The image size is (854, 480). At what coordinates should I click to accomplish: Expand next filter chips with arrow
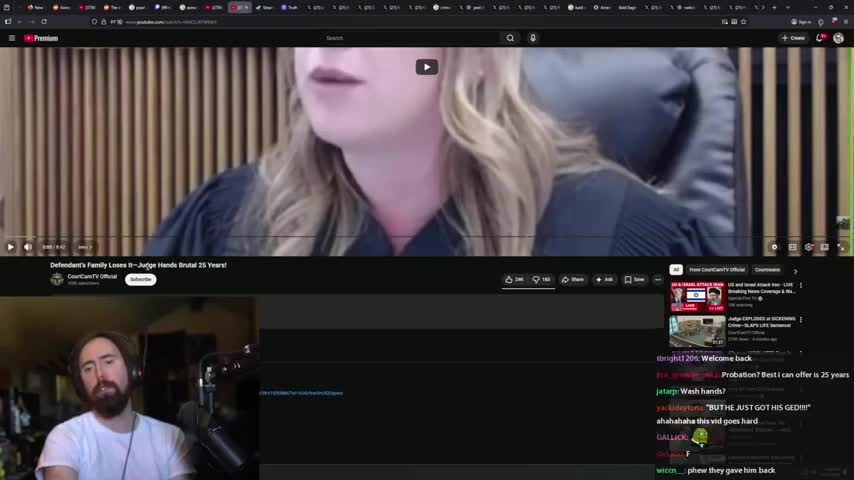795,270
